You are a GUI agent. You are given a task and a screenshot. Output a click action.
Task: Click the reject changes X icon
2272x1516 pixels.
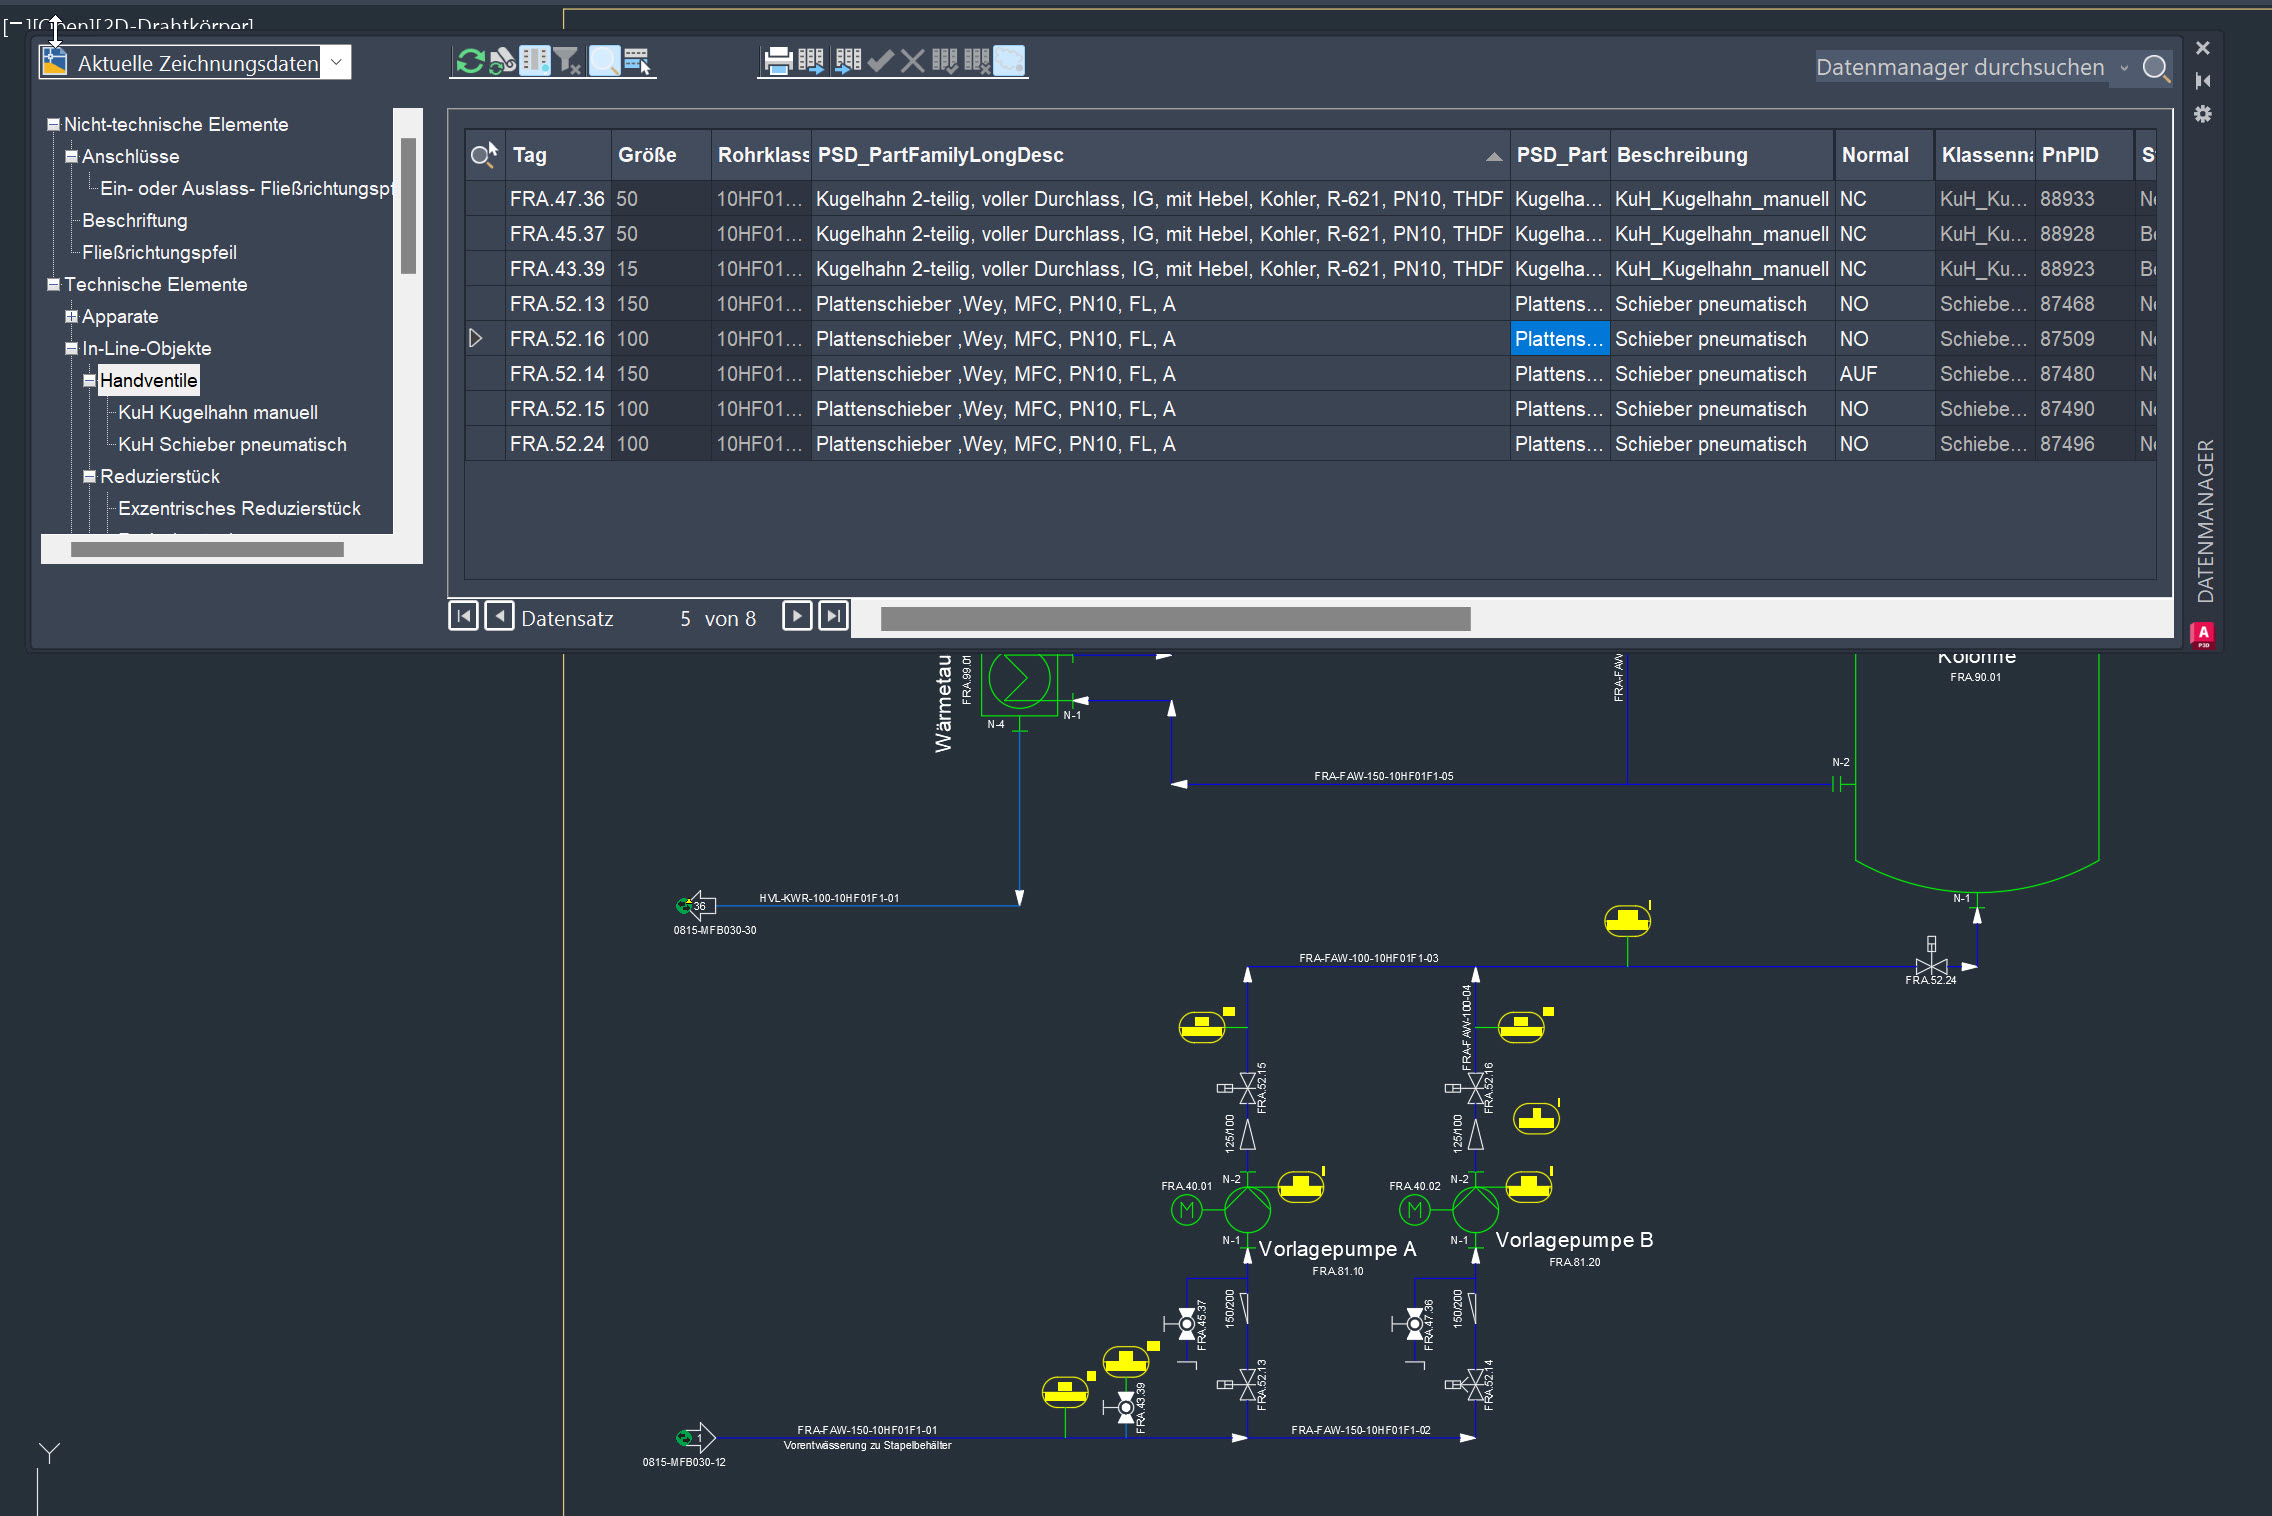click(x=912, y=60)
